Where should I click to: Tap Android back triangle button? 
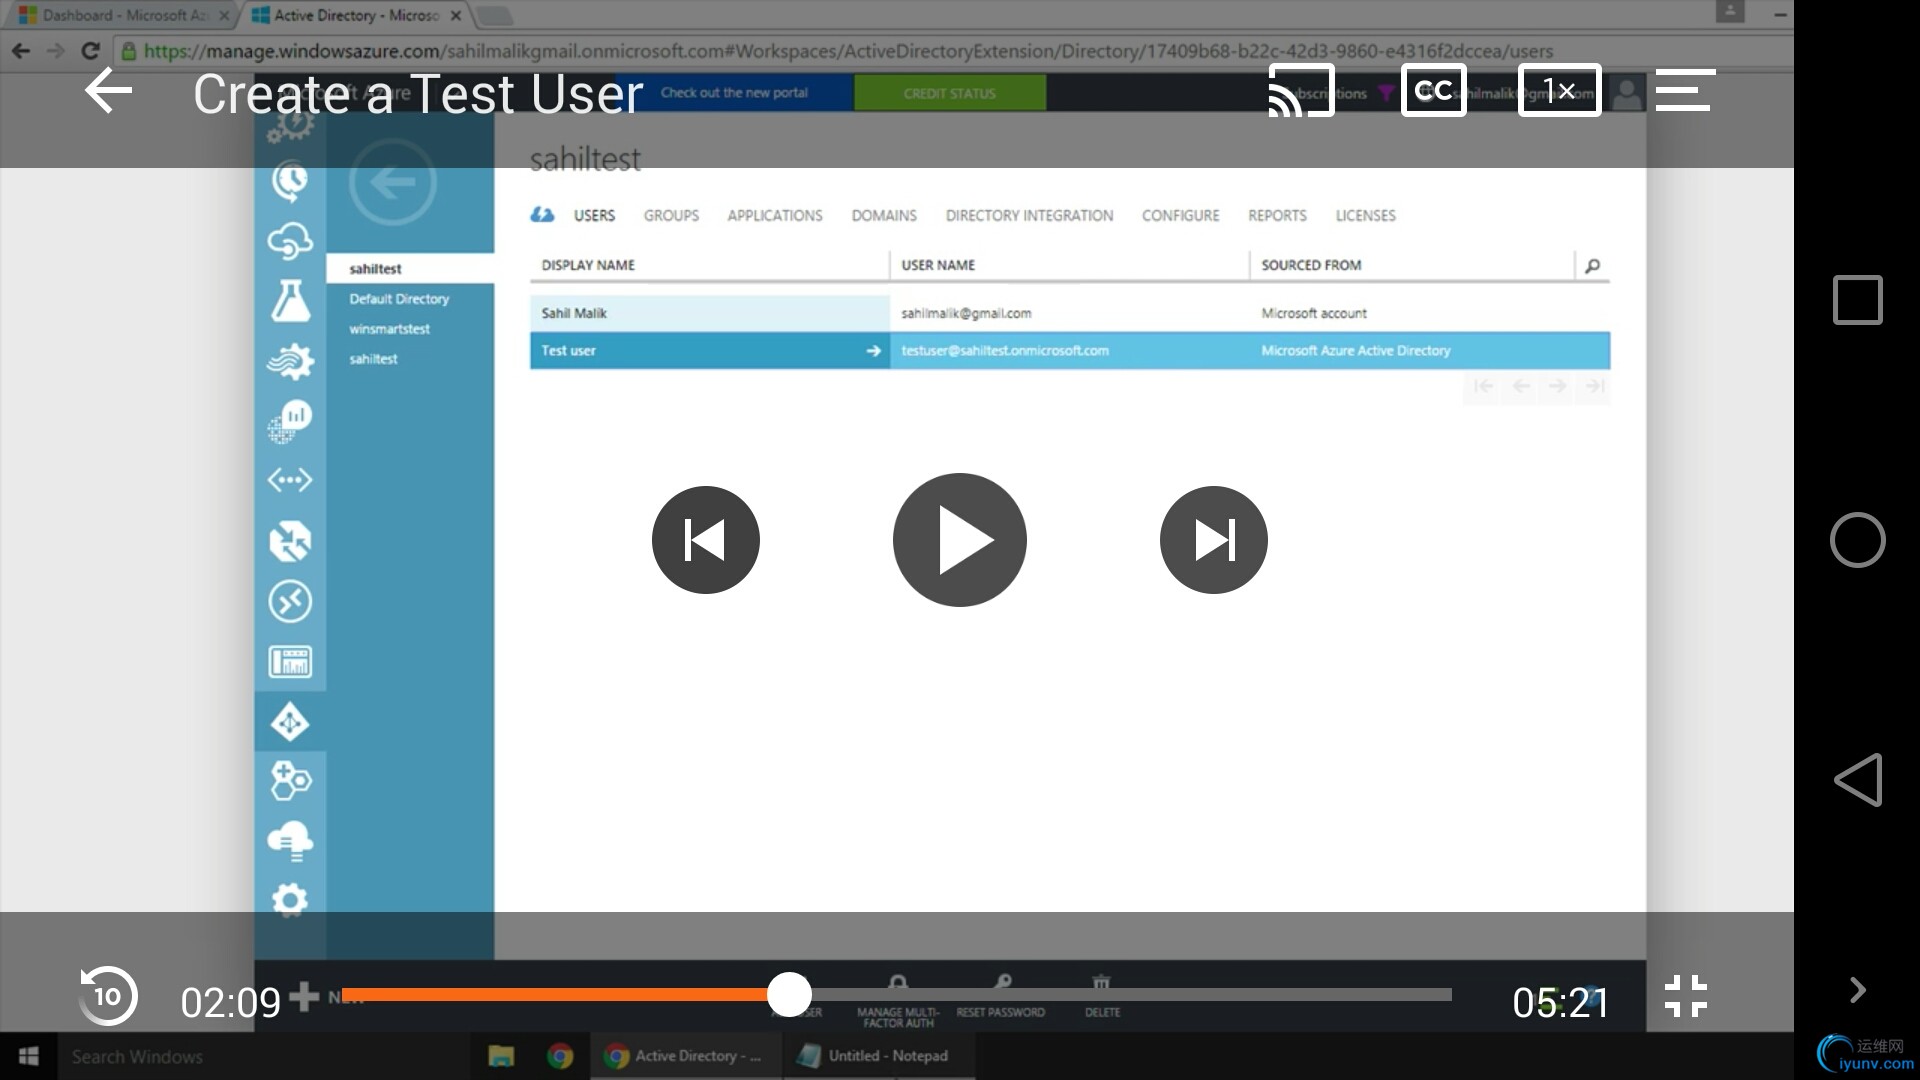click(1858, 780)
